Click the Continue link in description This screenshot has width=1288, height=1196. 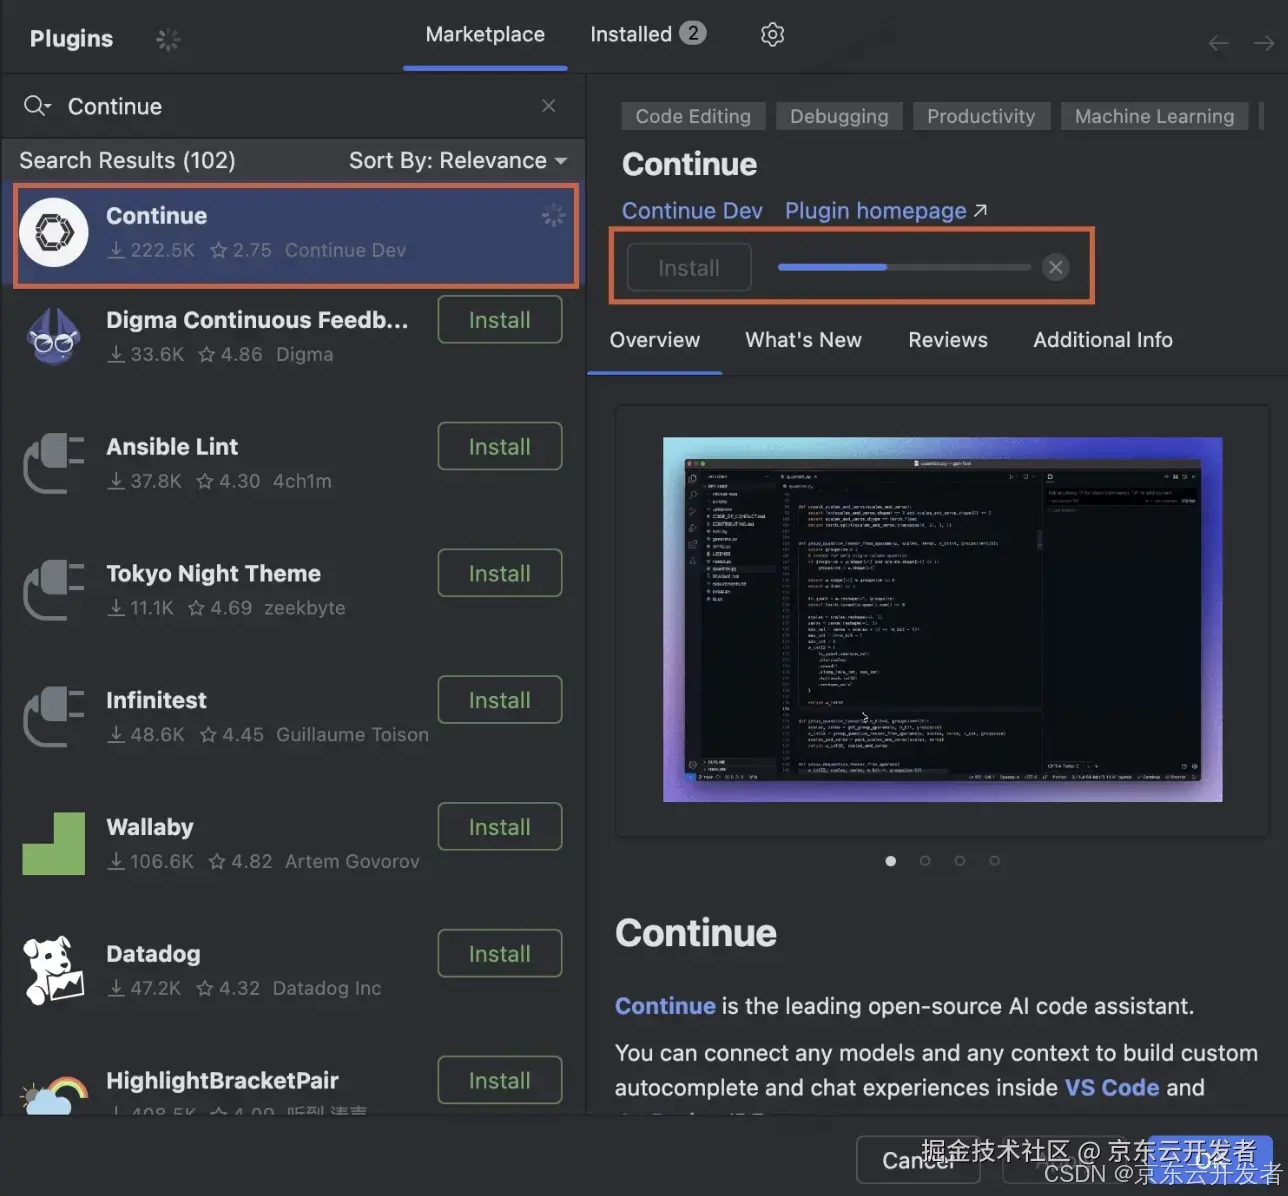[665, 1006]
